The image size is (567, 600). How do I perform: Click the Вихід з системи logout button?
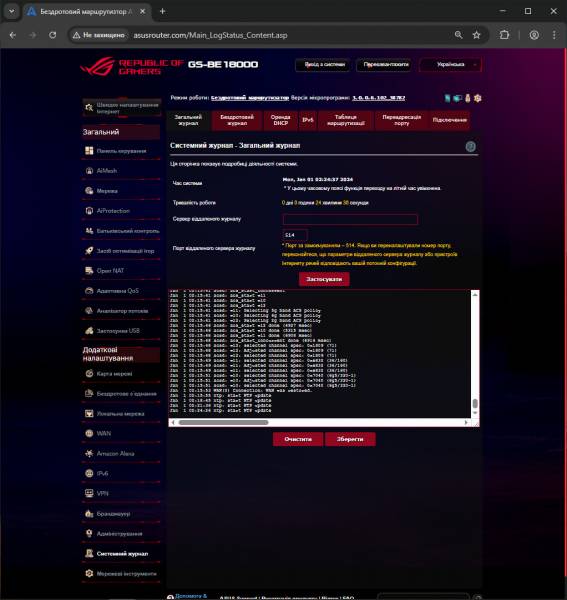324,65
